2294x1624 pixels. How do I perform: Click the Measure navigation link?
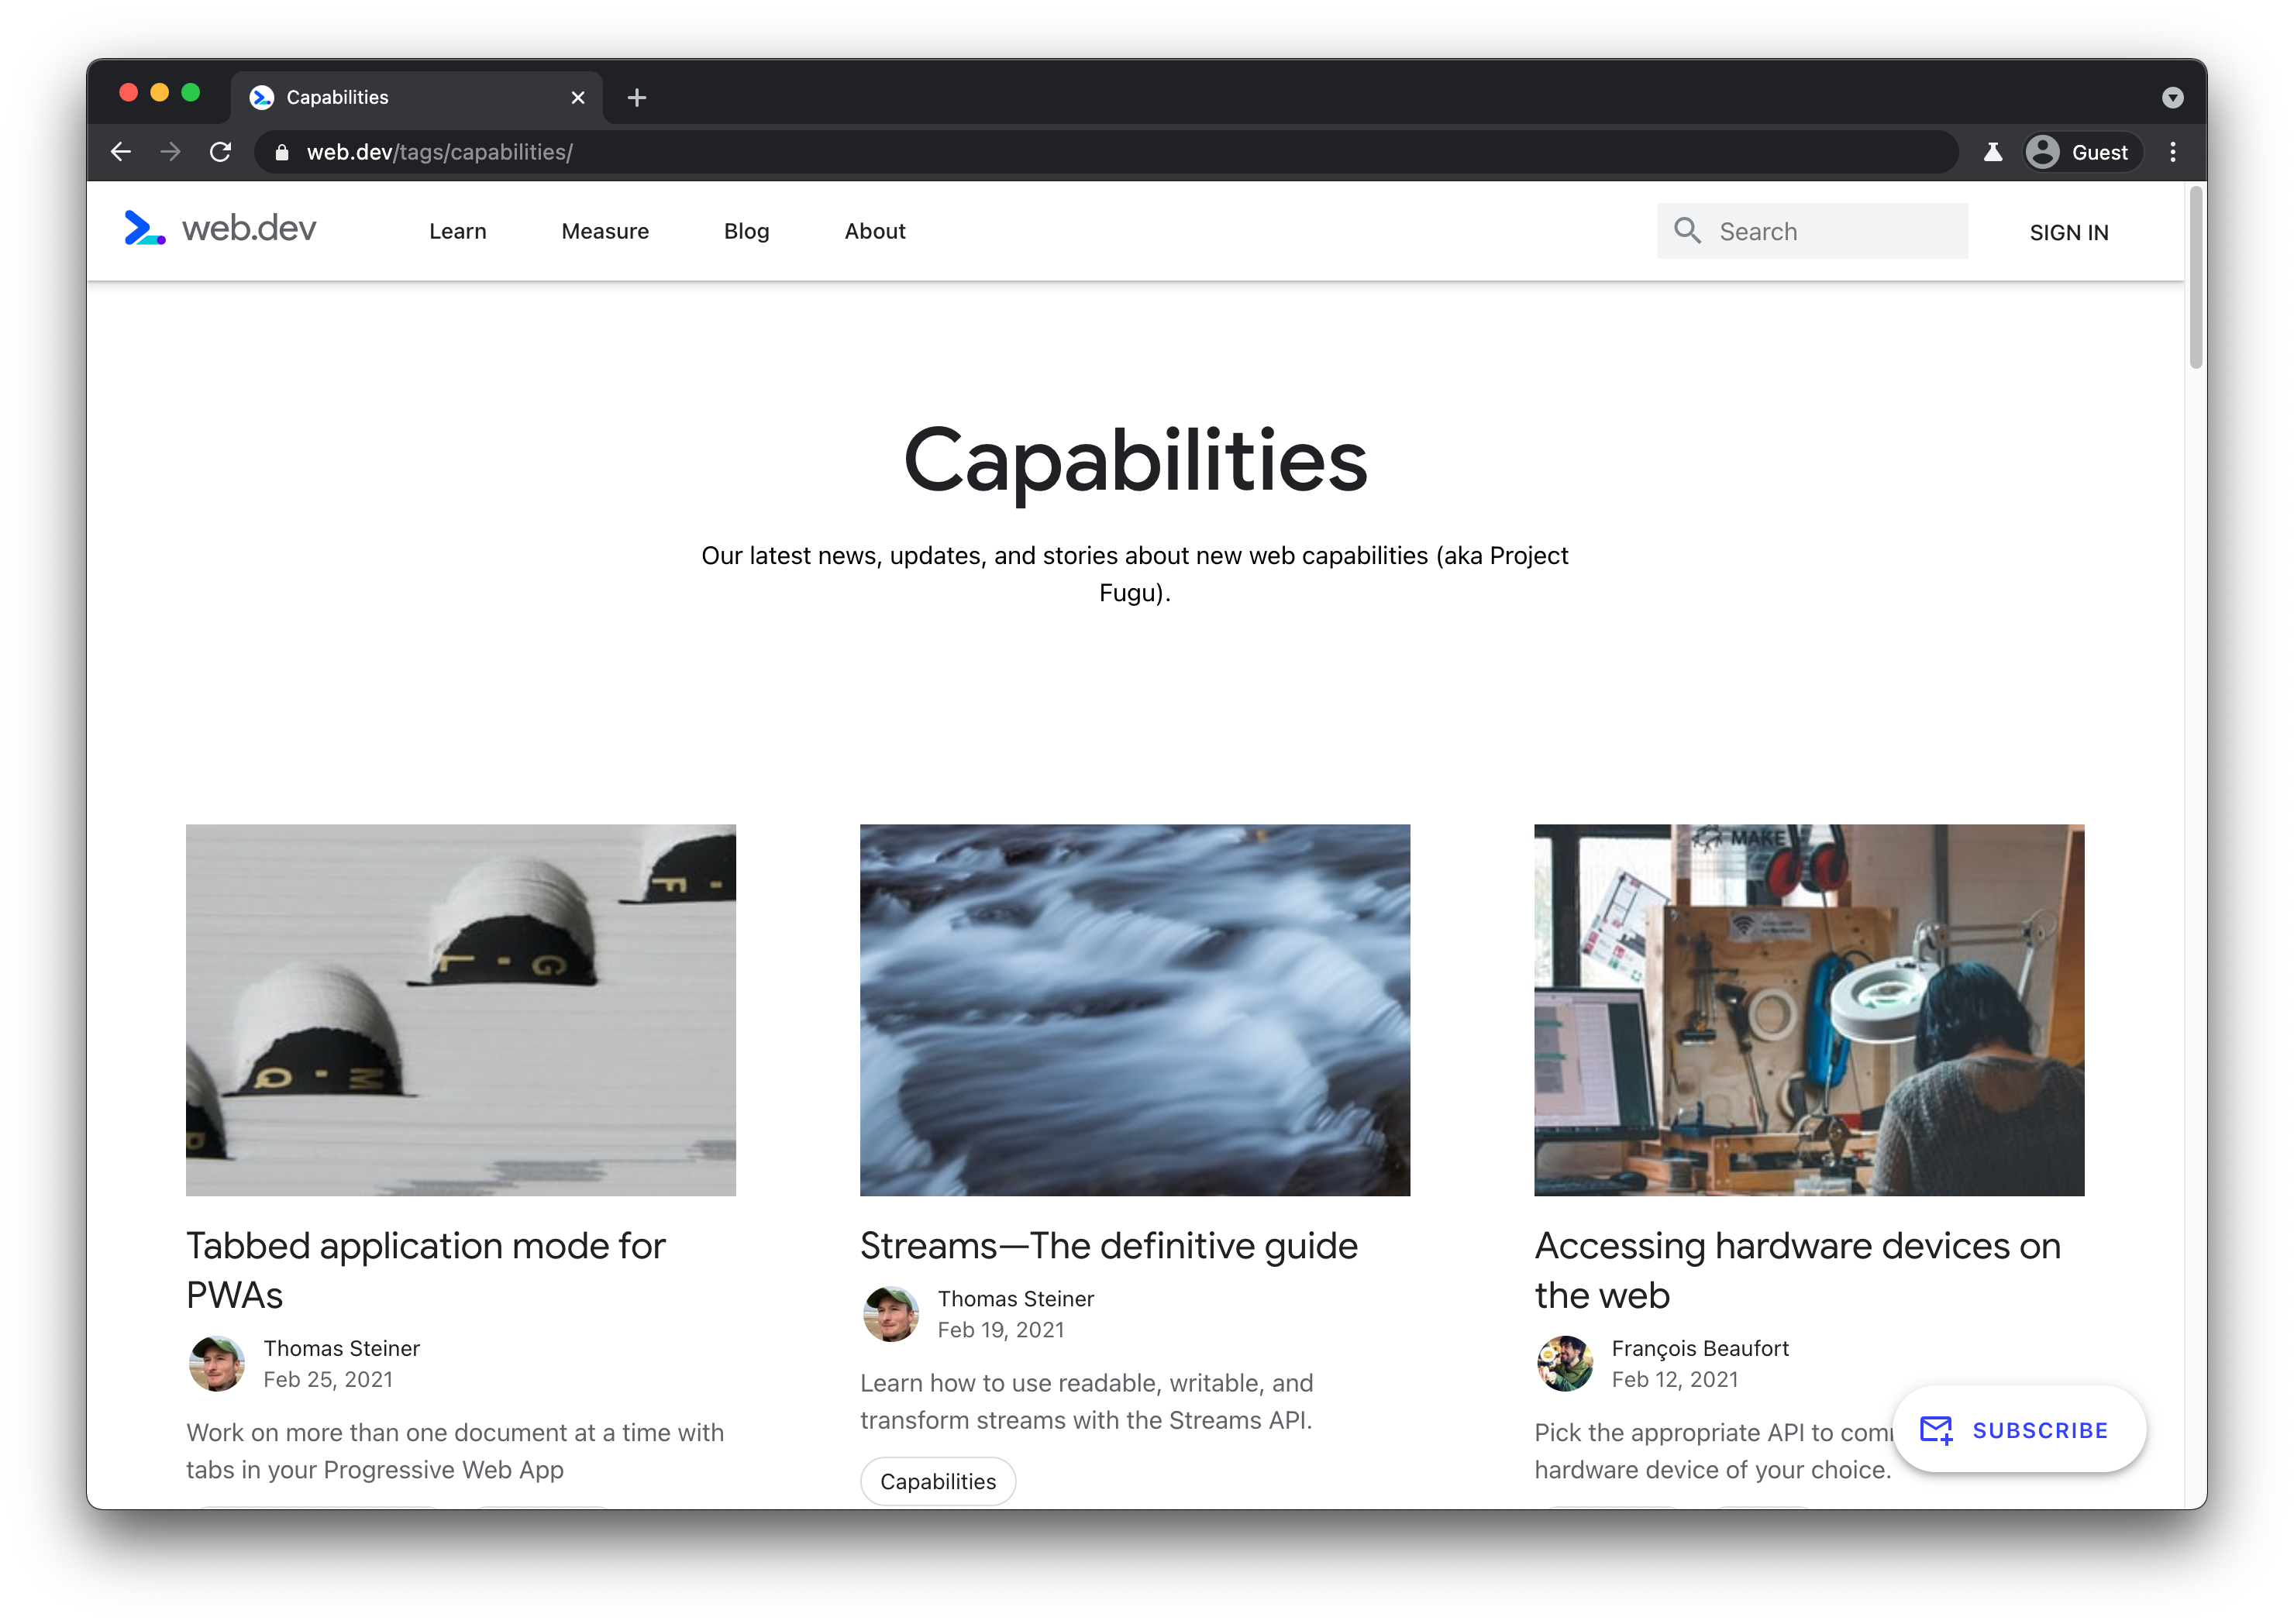coord(603,230)
